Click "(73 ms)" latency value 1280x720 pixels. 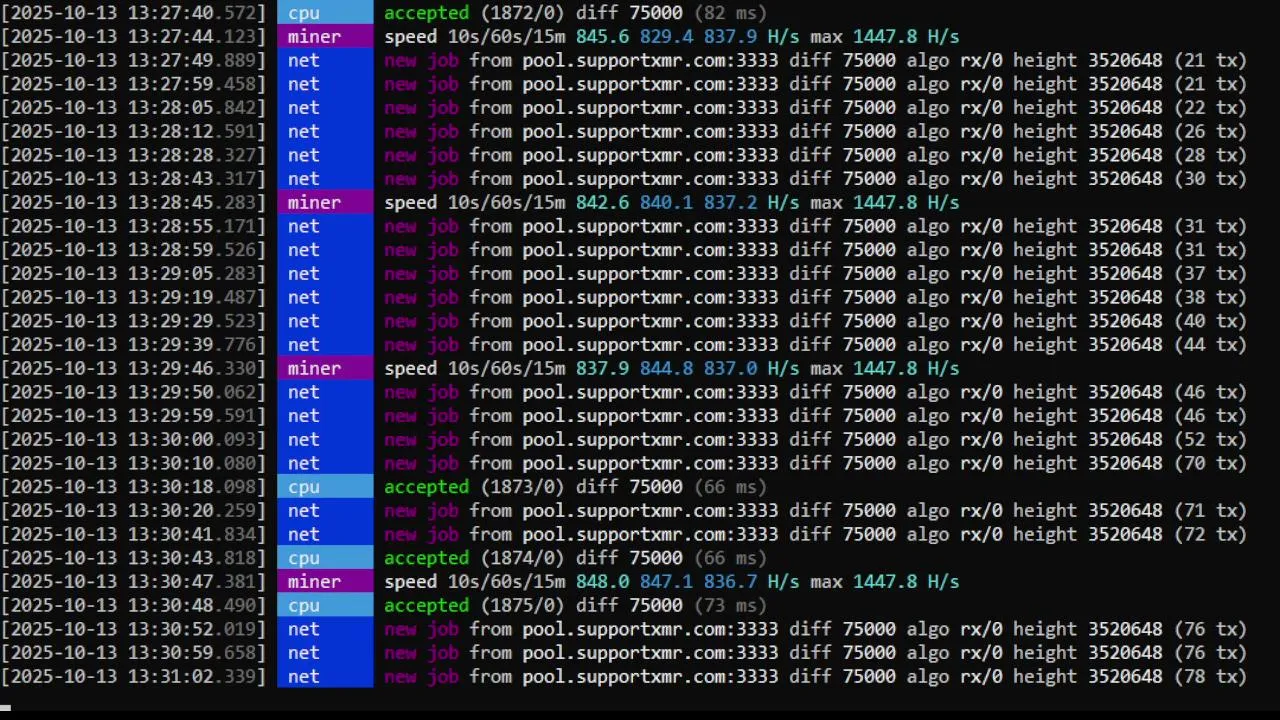coord(730,606)
